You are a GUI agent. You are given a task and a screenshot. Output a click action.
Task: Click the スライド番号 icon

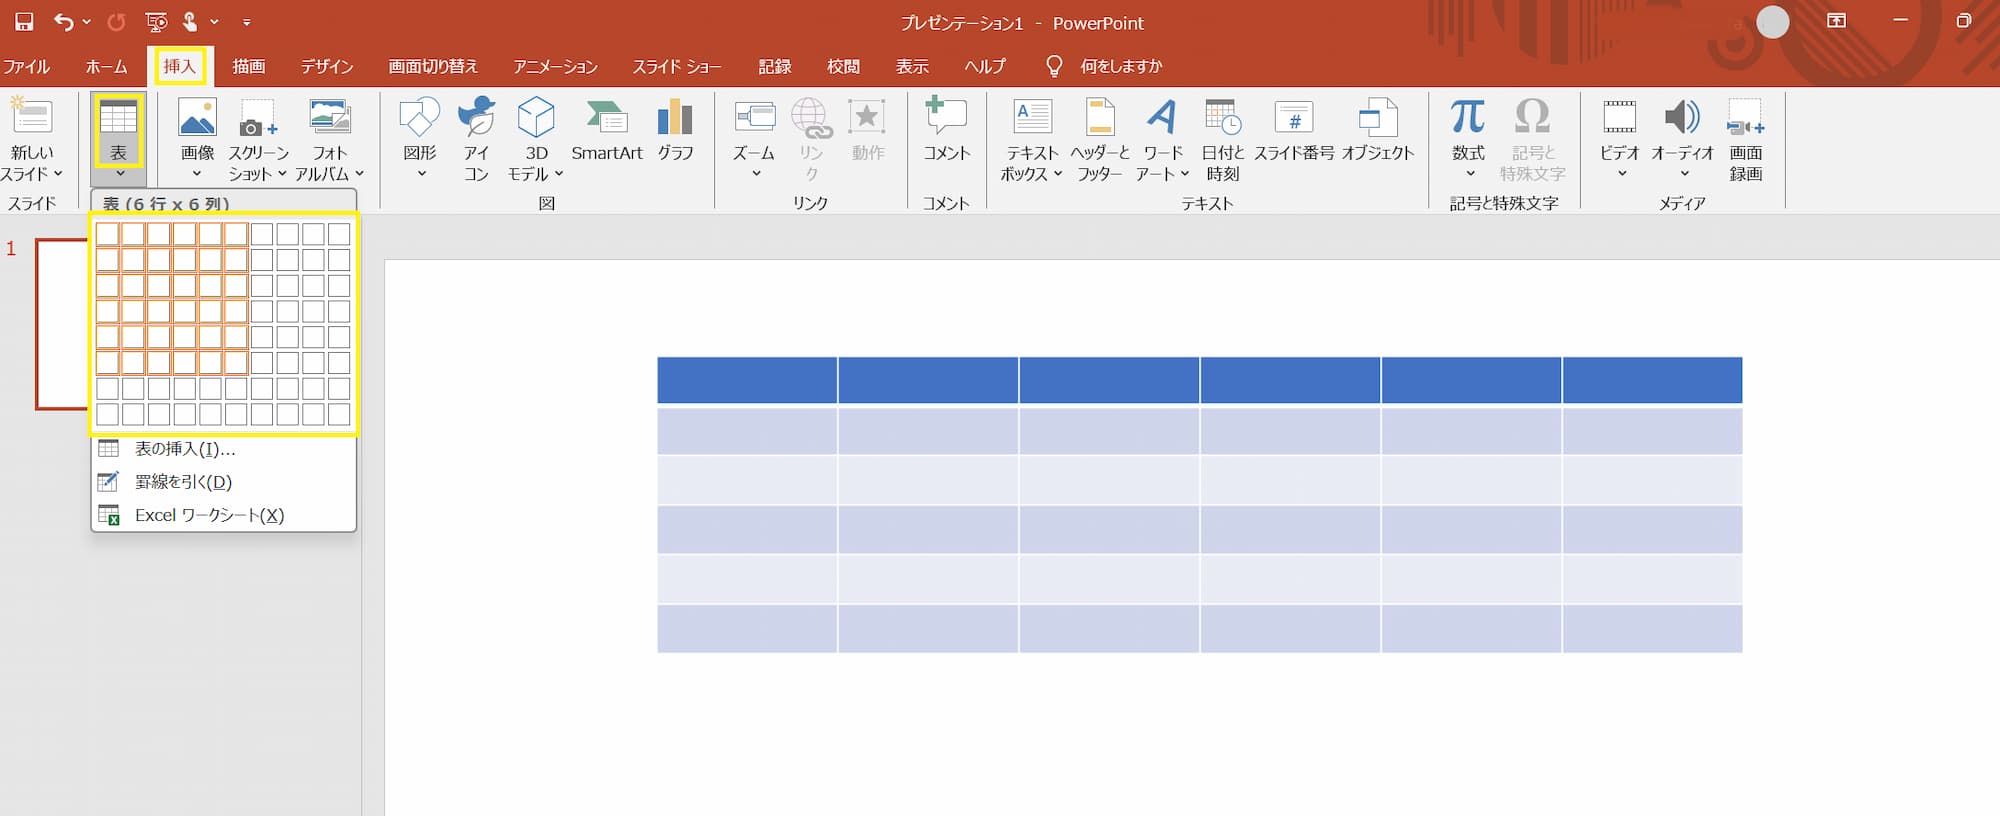tap(1294, 117)
